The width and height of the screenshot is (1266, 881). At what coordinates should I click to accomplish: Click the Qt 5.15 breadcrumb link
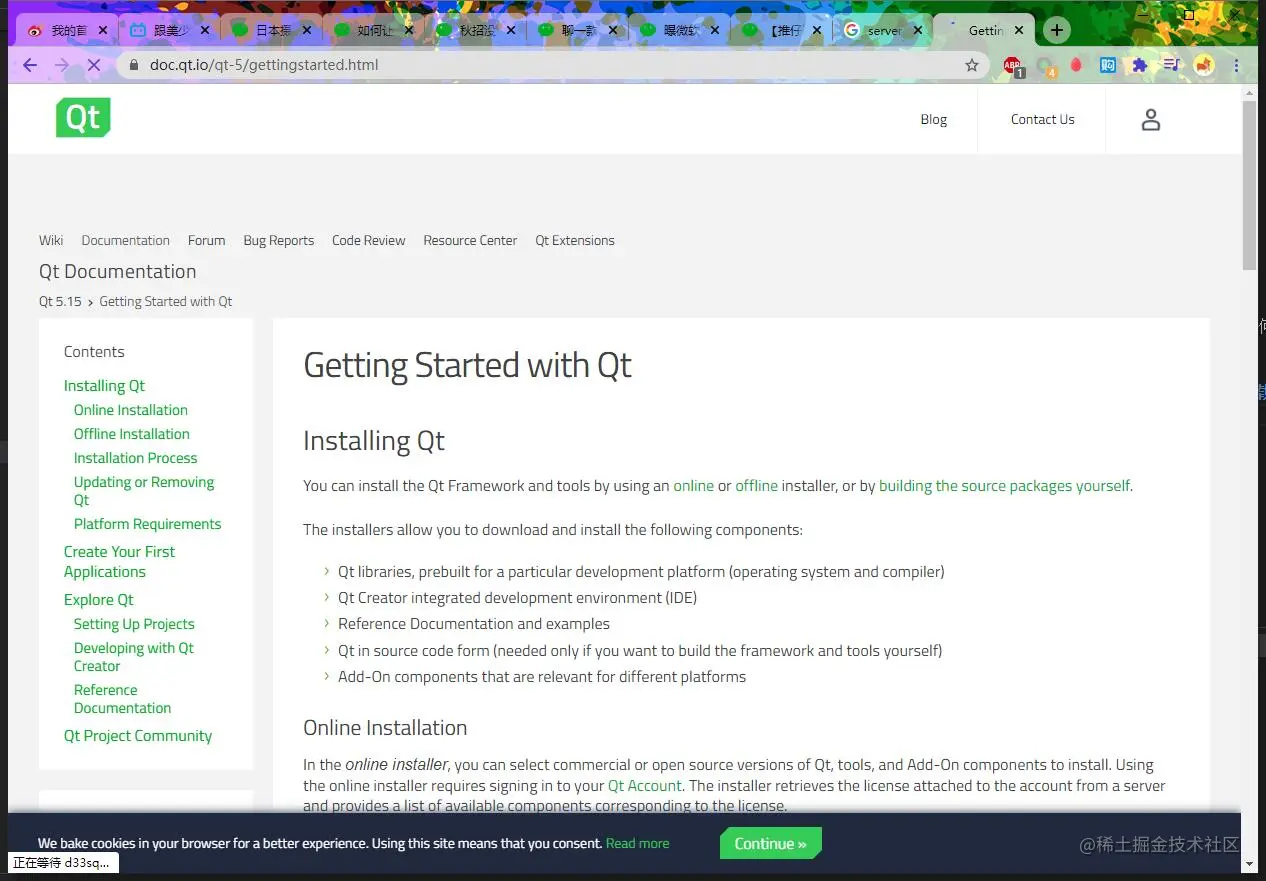pyautogui.click(x=60, y=301)
